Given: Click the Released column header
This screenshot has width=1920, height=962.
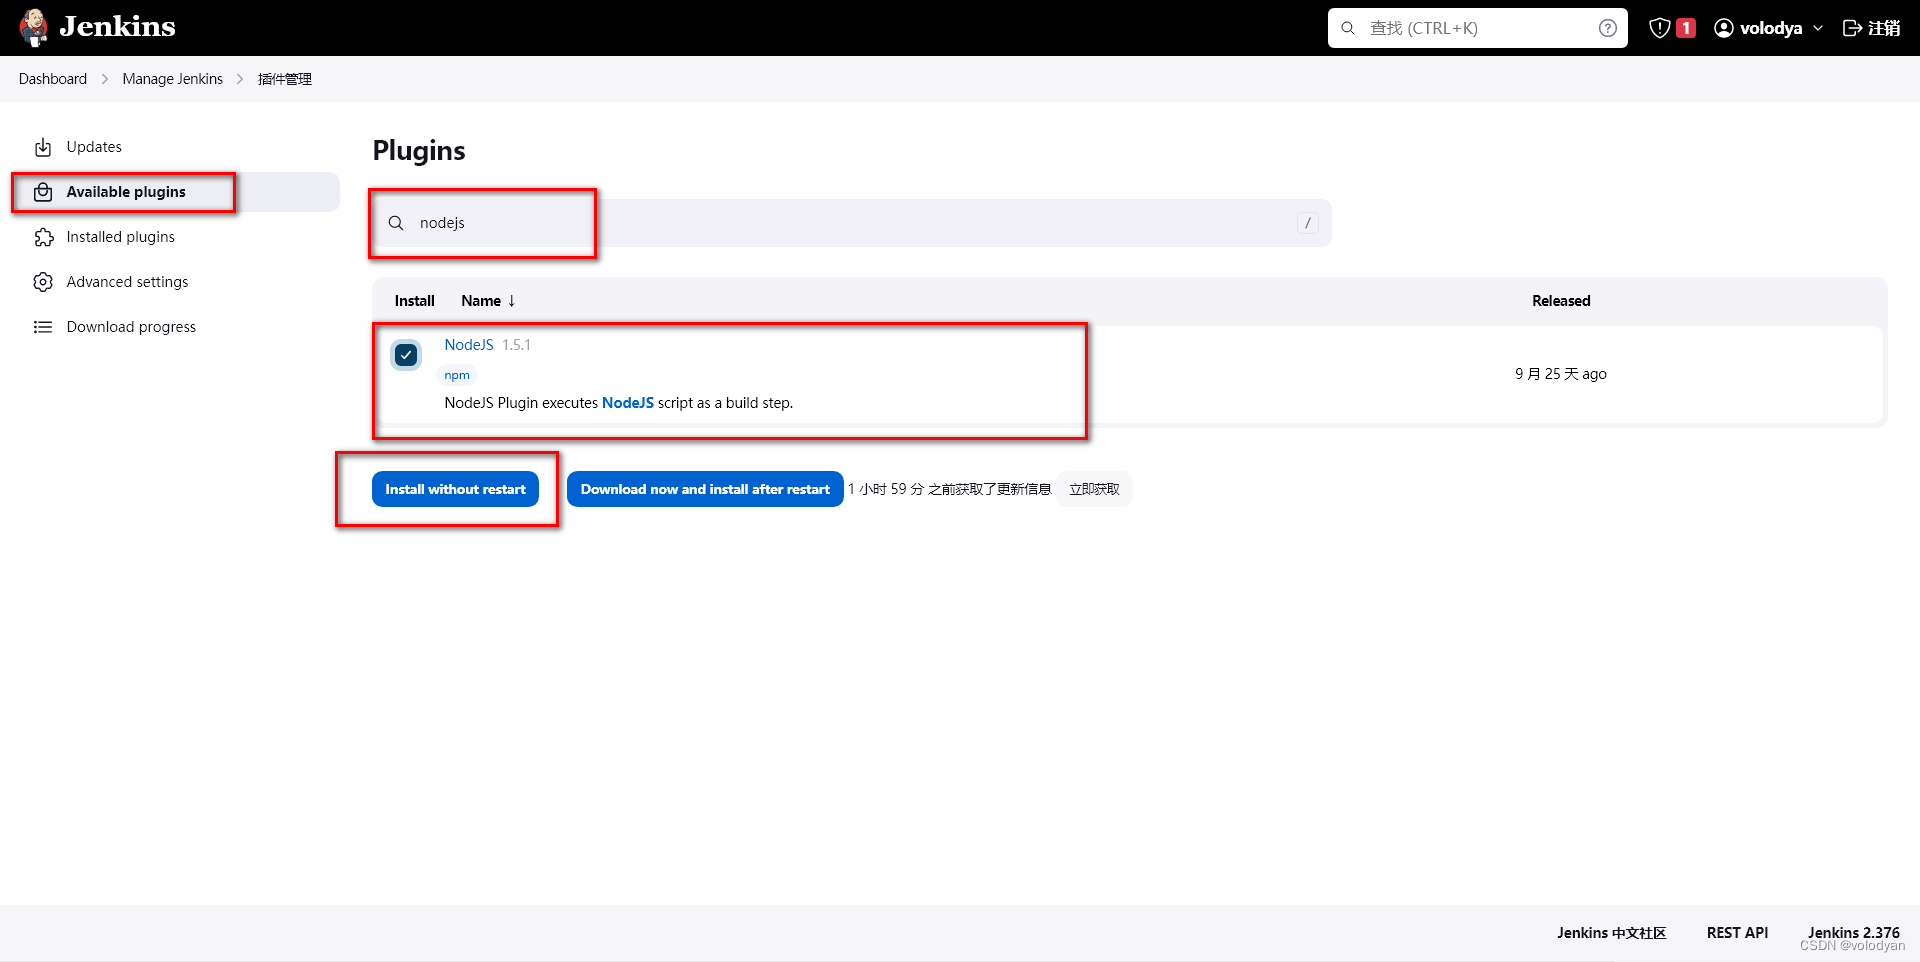Looking at the screenshot, I should [1561, 301].
